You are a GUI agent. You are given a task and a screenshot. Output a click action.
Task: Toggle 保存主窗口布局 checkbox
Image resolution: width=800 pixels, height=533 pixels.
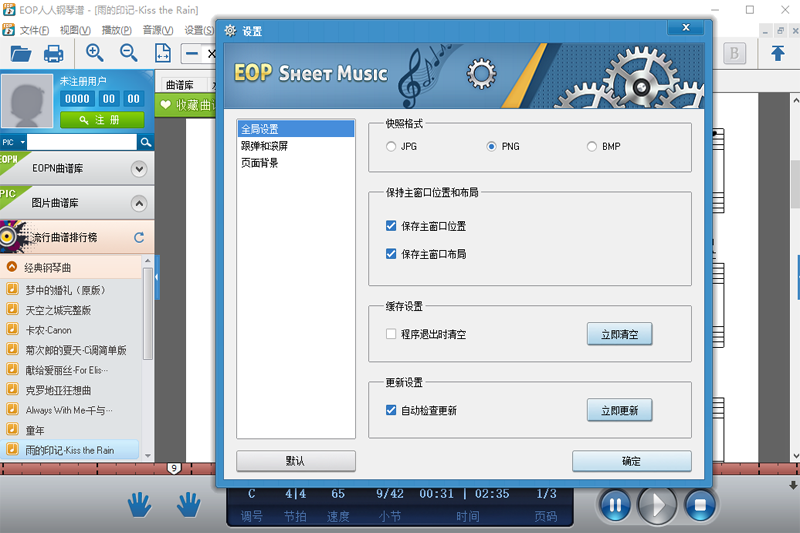click(x=391, y=253)
